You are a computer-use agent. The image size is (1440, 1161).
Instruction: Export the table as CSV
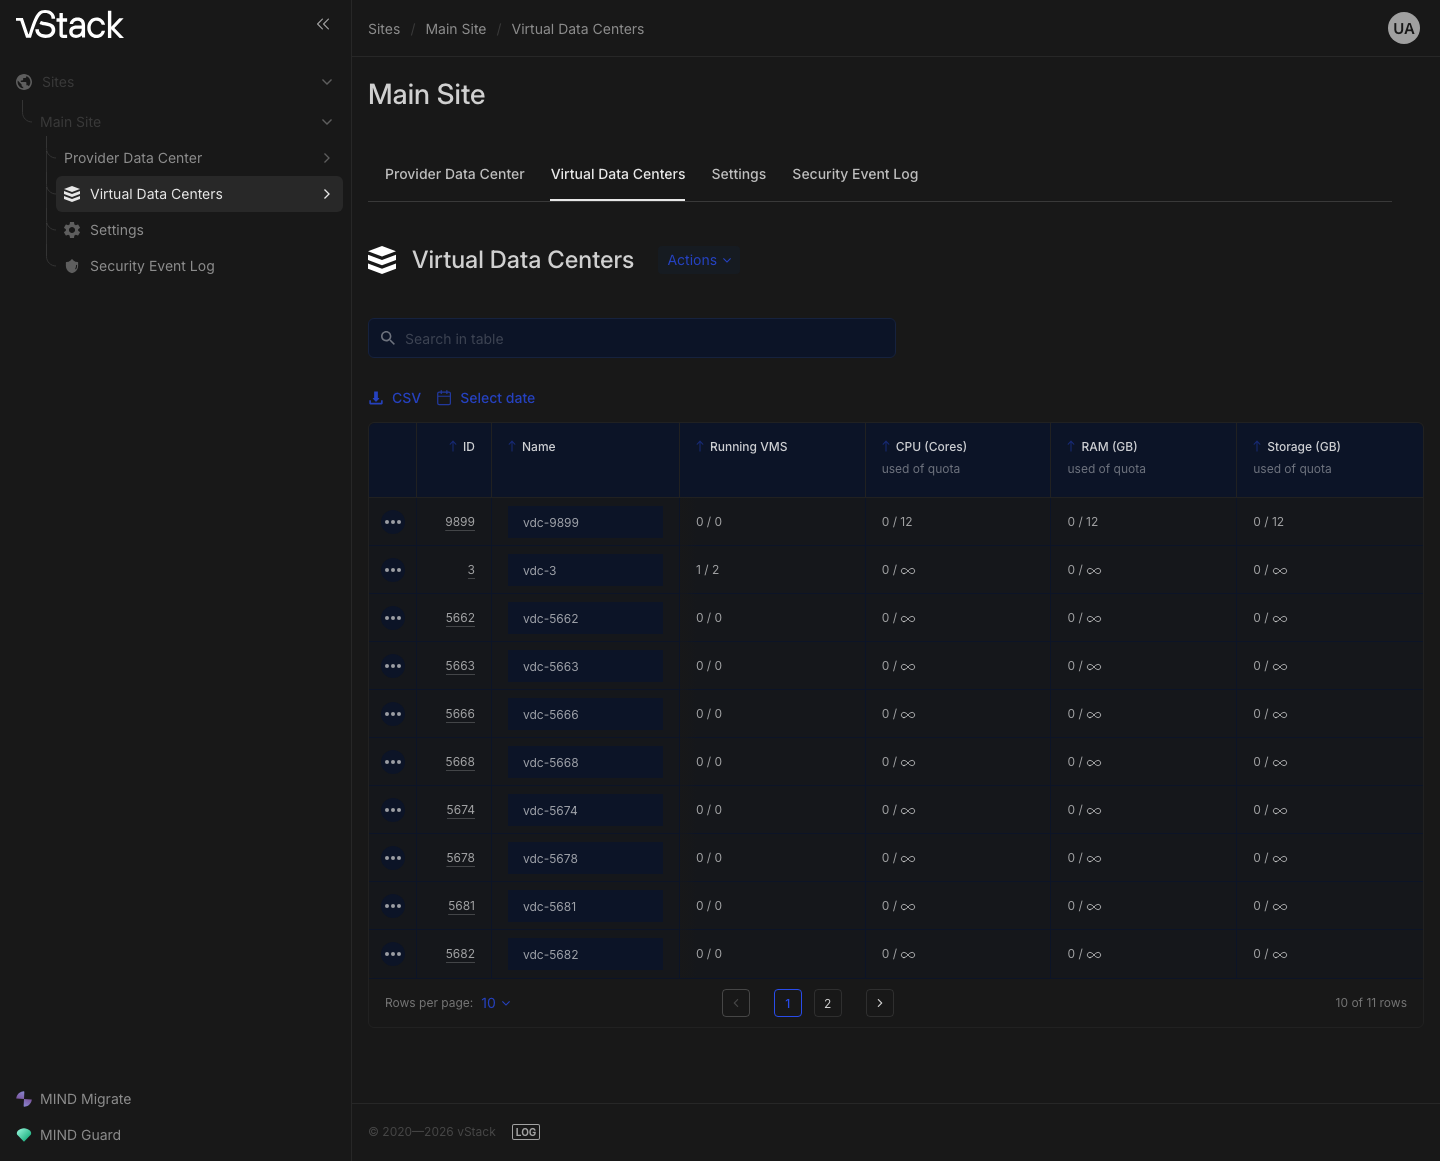[395, 398]
